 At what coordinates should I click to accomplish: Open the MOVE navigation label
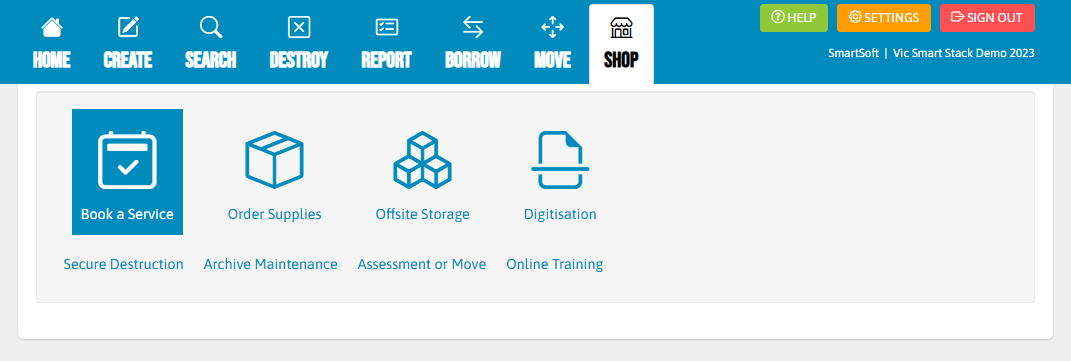pos(552,60)
